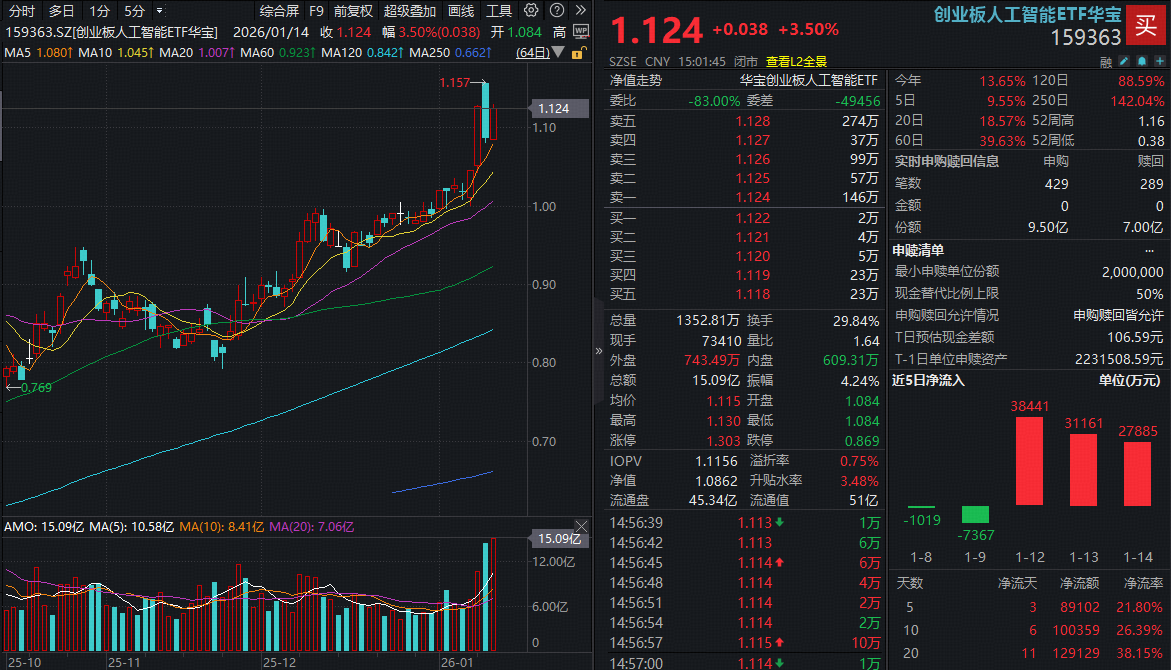Open the 画线 drawing tool
Image resolution: width=1171 pixels, height=670 pixels.
[x=461, y=11]
